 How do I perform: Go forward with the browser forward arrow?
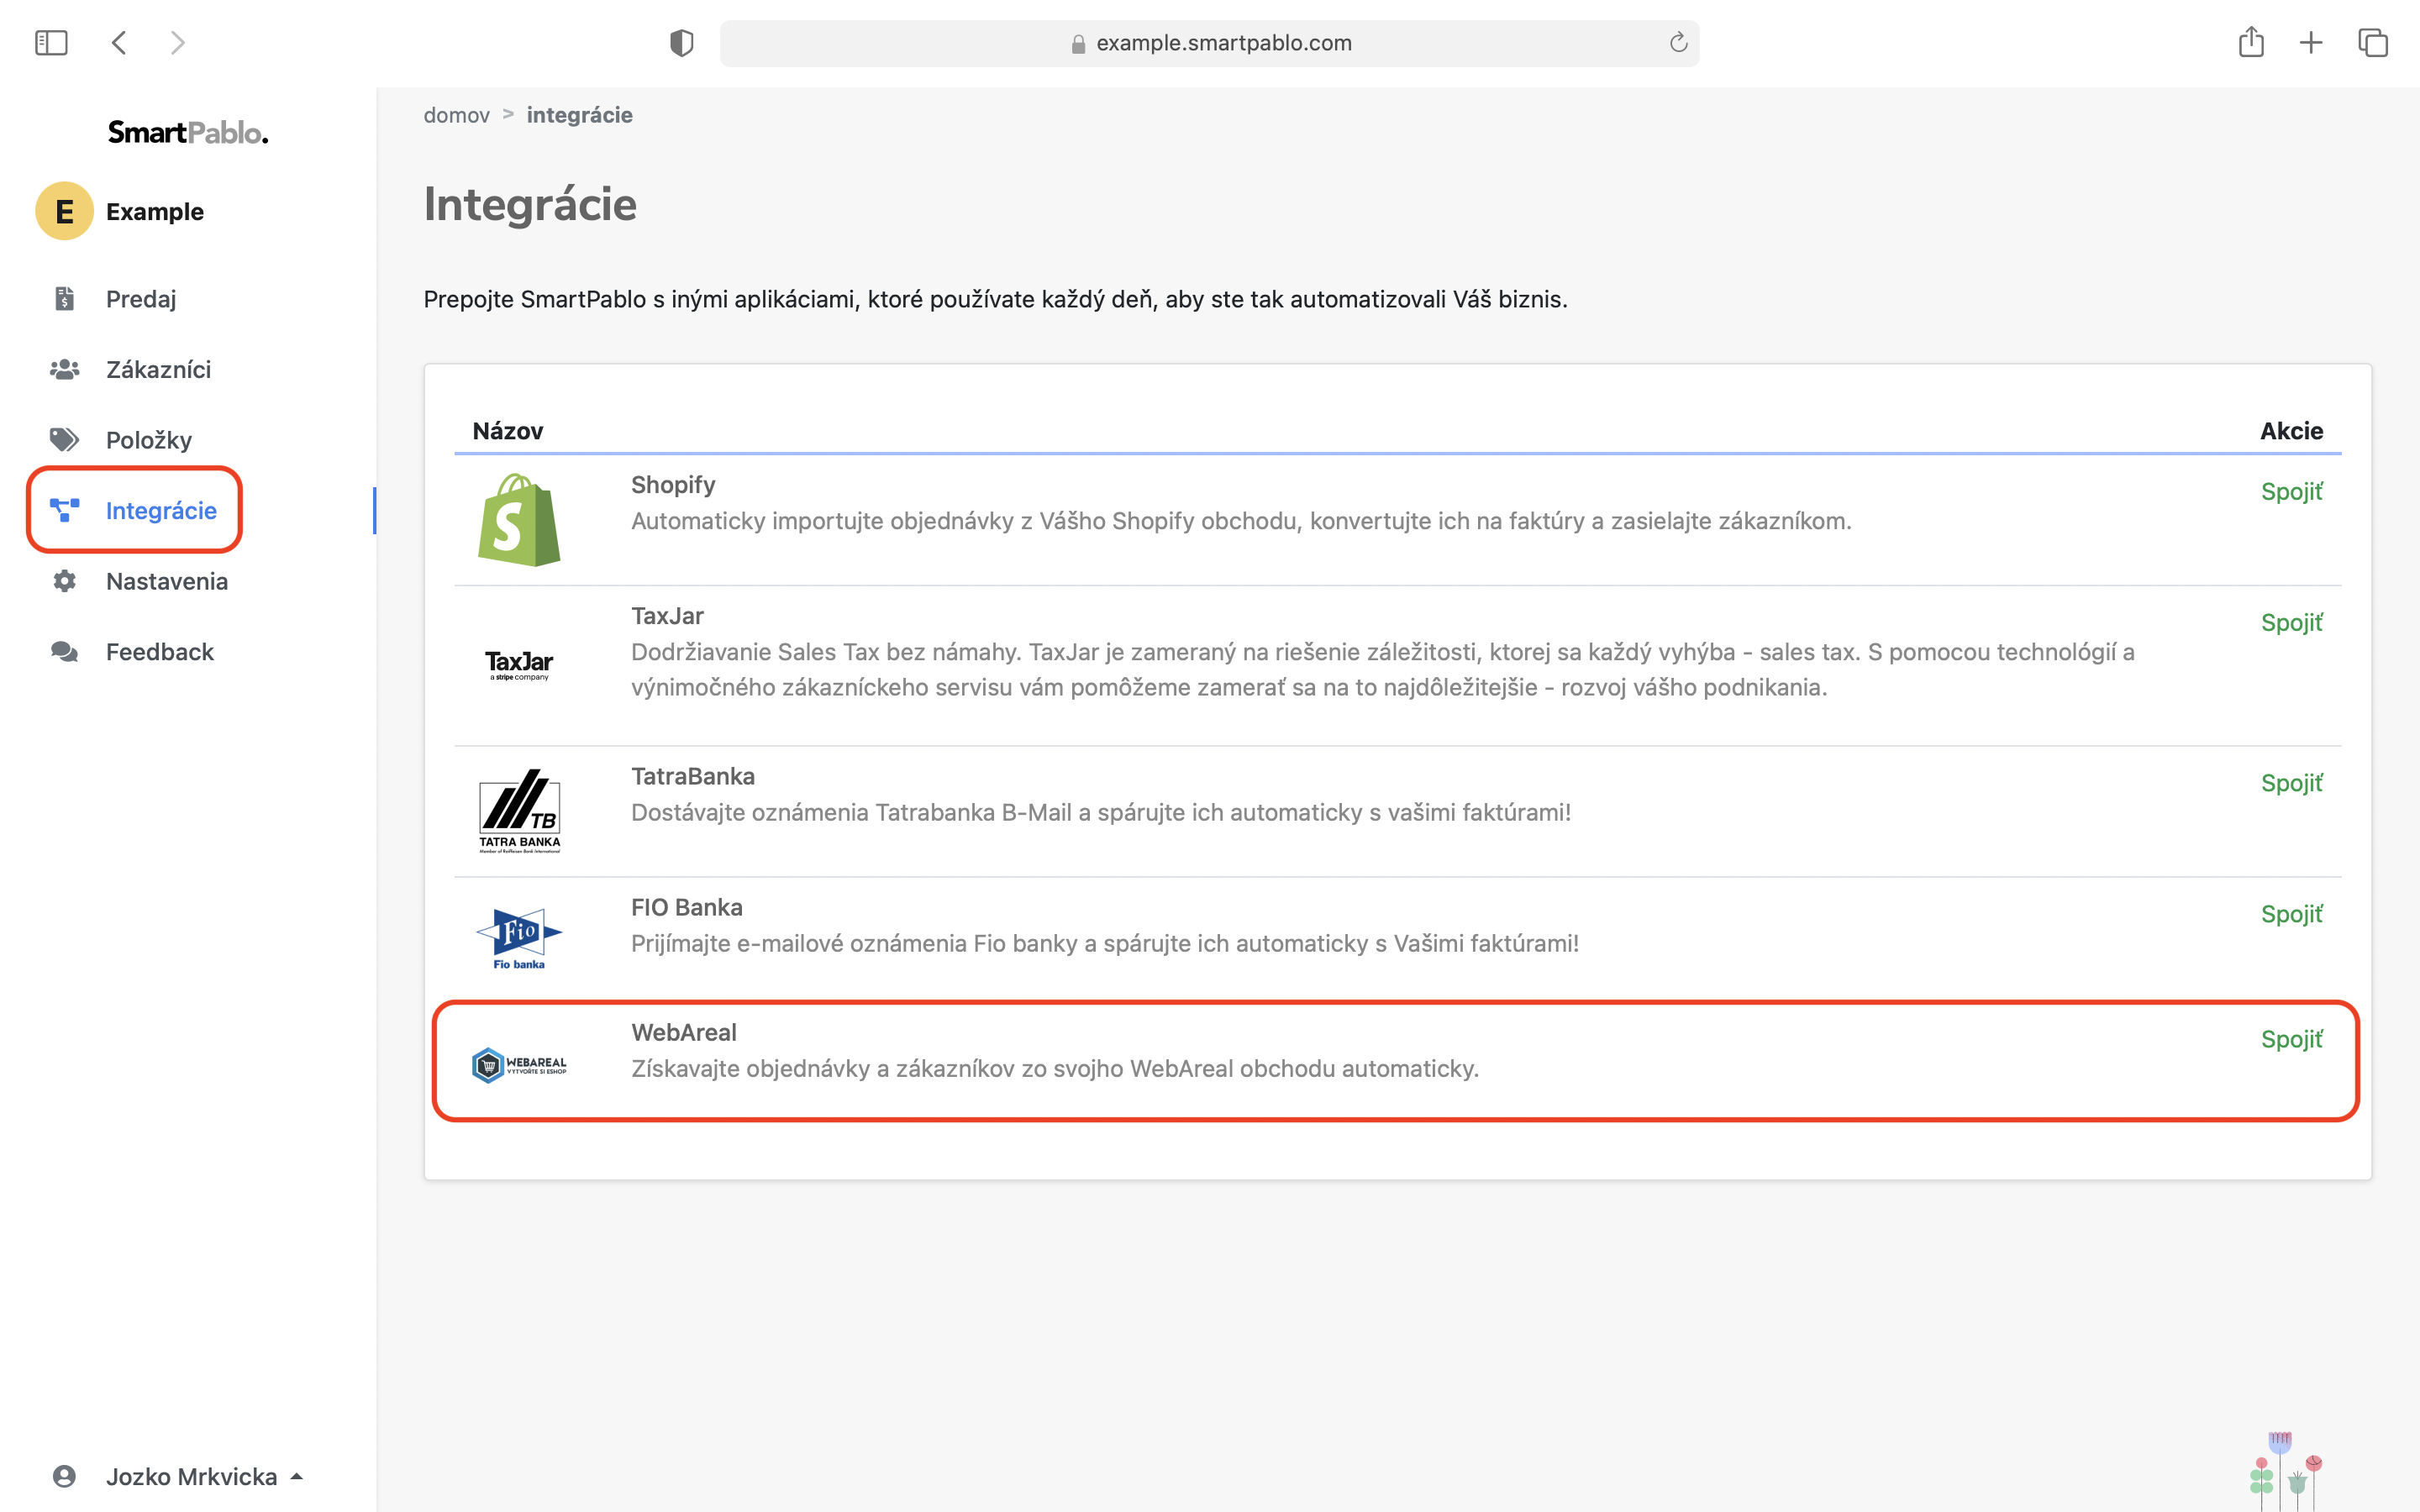click(x=177, y=43)
